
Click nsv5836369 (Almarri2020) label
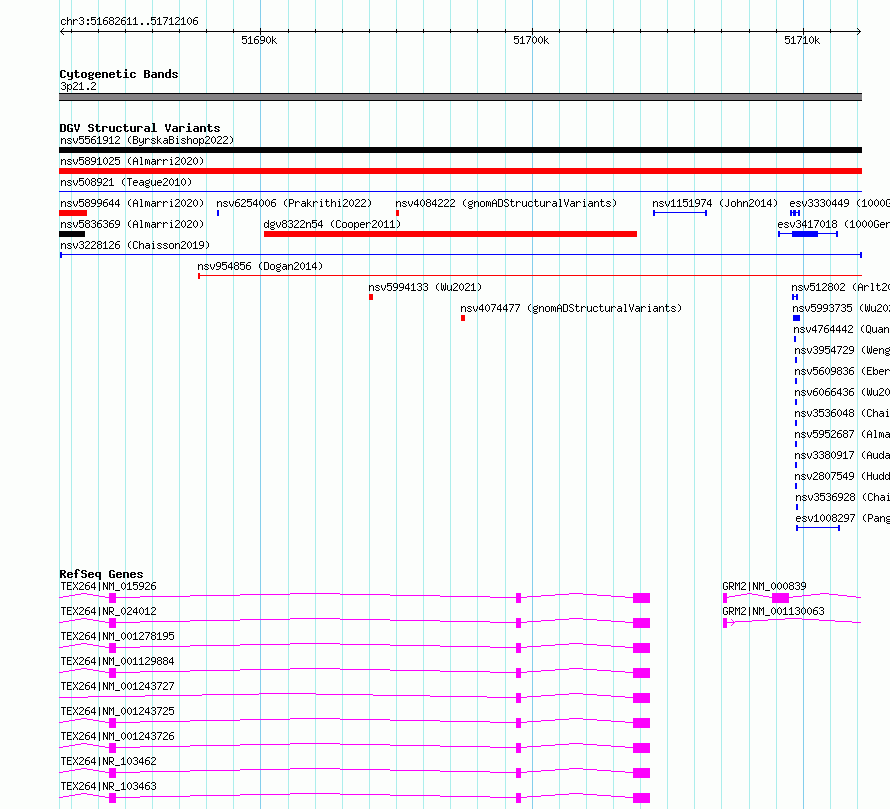(x=132, y=224)
